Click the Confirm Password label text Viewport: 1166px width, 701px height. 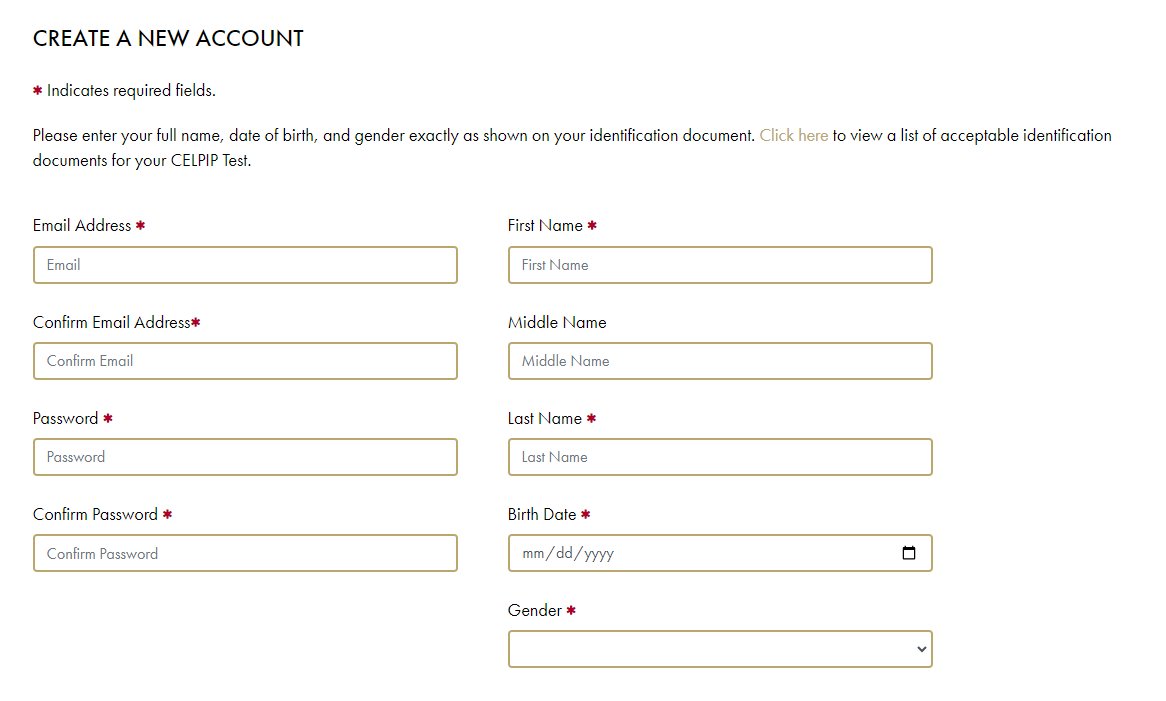click(95, 514)
